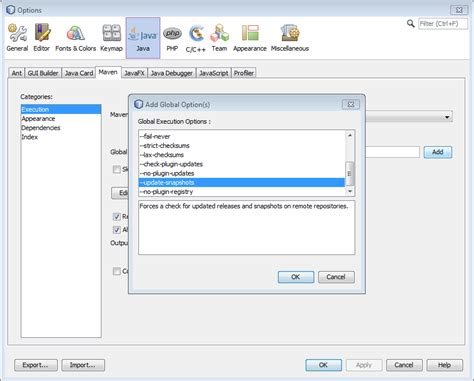Switch to the Java Card tab
Image resolution: width=474 pixels, height=381 pixels.
(79, 73)
